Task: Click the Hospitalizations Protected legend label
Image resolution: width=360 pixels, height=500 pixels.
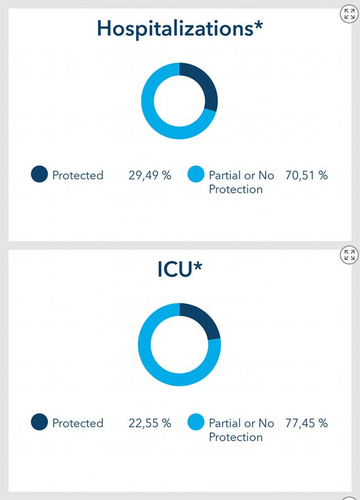Action: (78, 175)
